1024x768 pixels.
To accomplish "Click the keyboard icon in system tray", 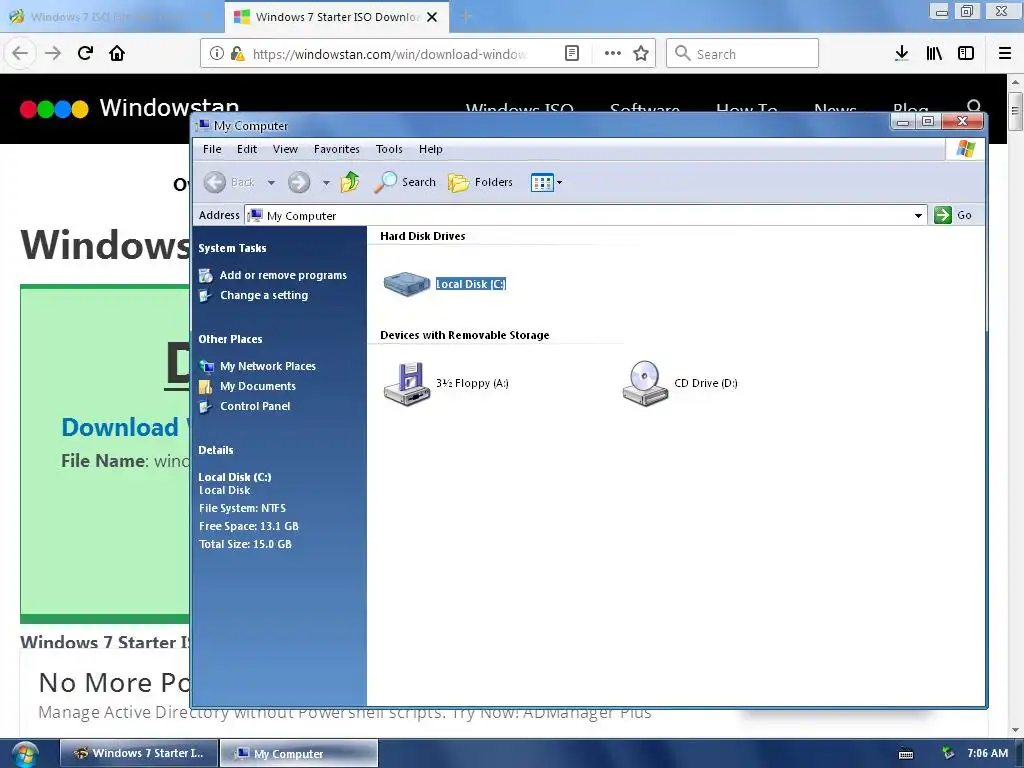I will pyautogui.click(x=906, y=754).
